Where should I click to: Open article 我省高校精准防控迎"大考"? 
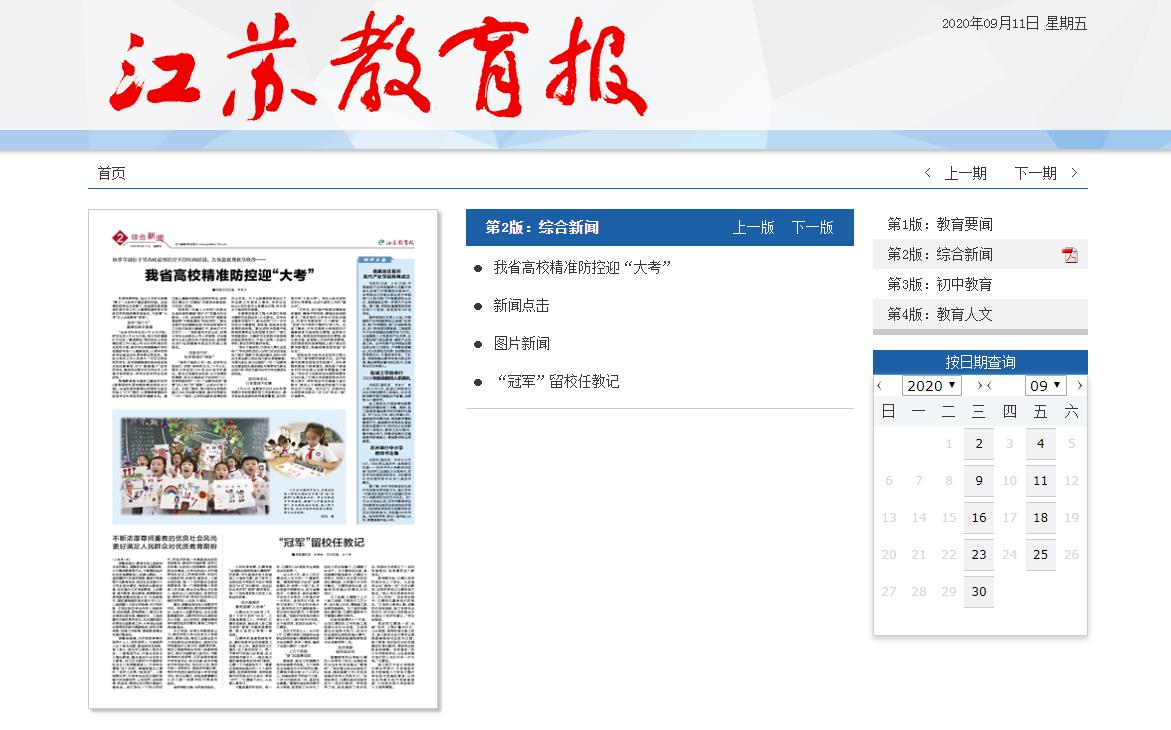click(x=581, y=268)
